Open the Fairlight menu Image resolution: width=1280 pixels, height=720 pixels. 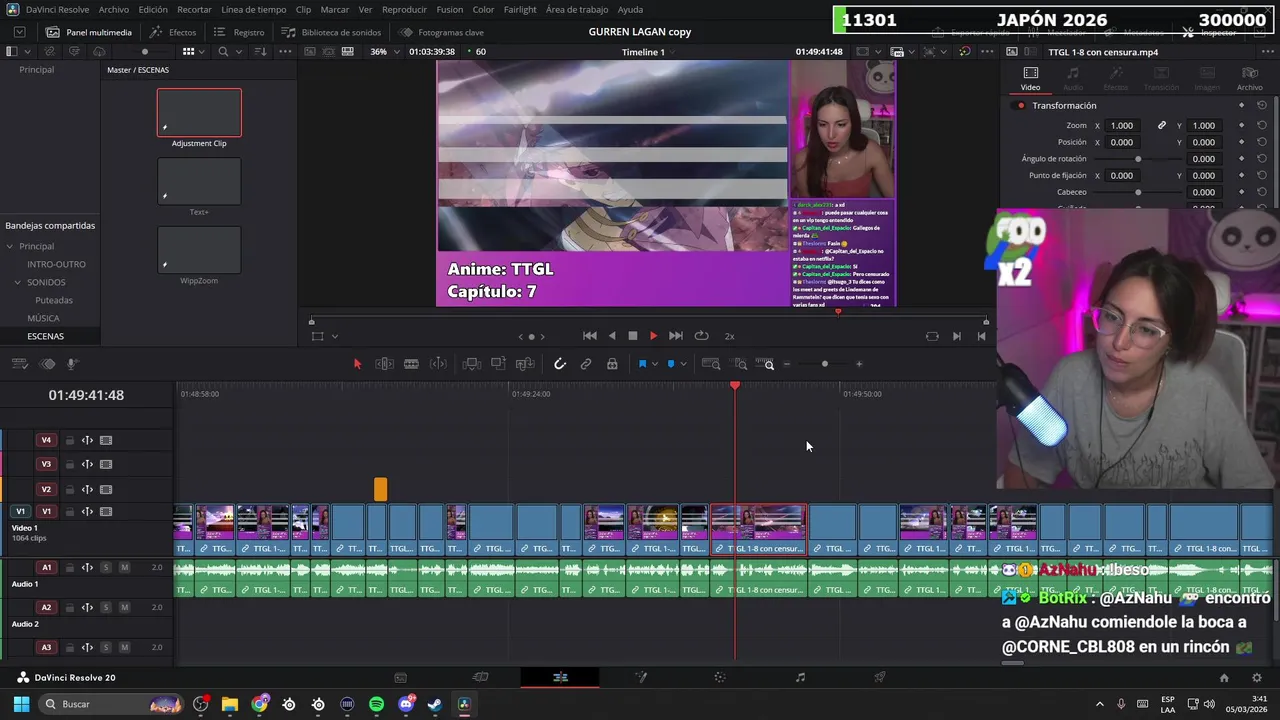click(520, 9)
